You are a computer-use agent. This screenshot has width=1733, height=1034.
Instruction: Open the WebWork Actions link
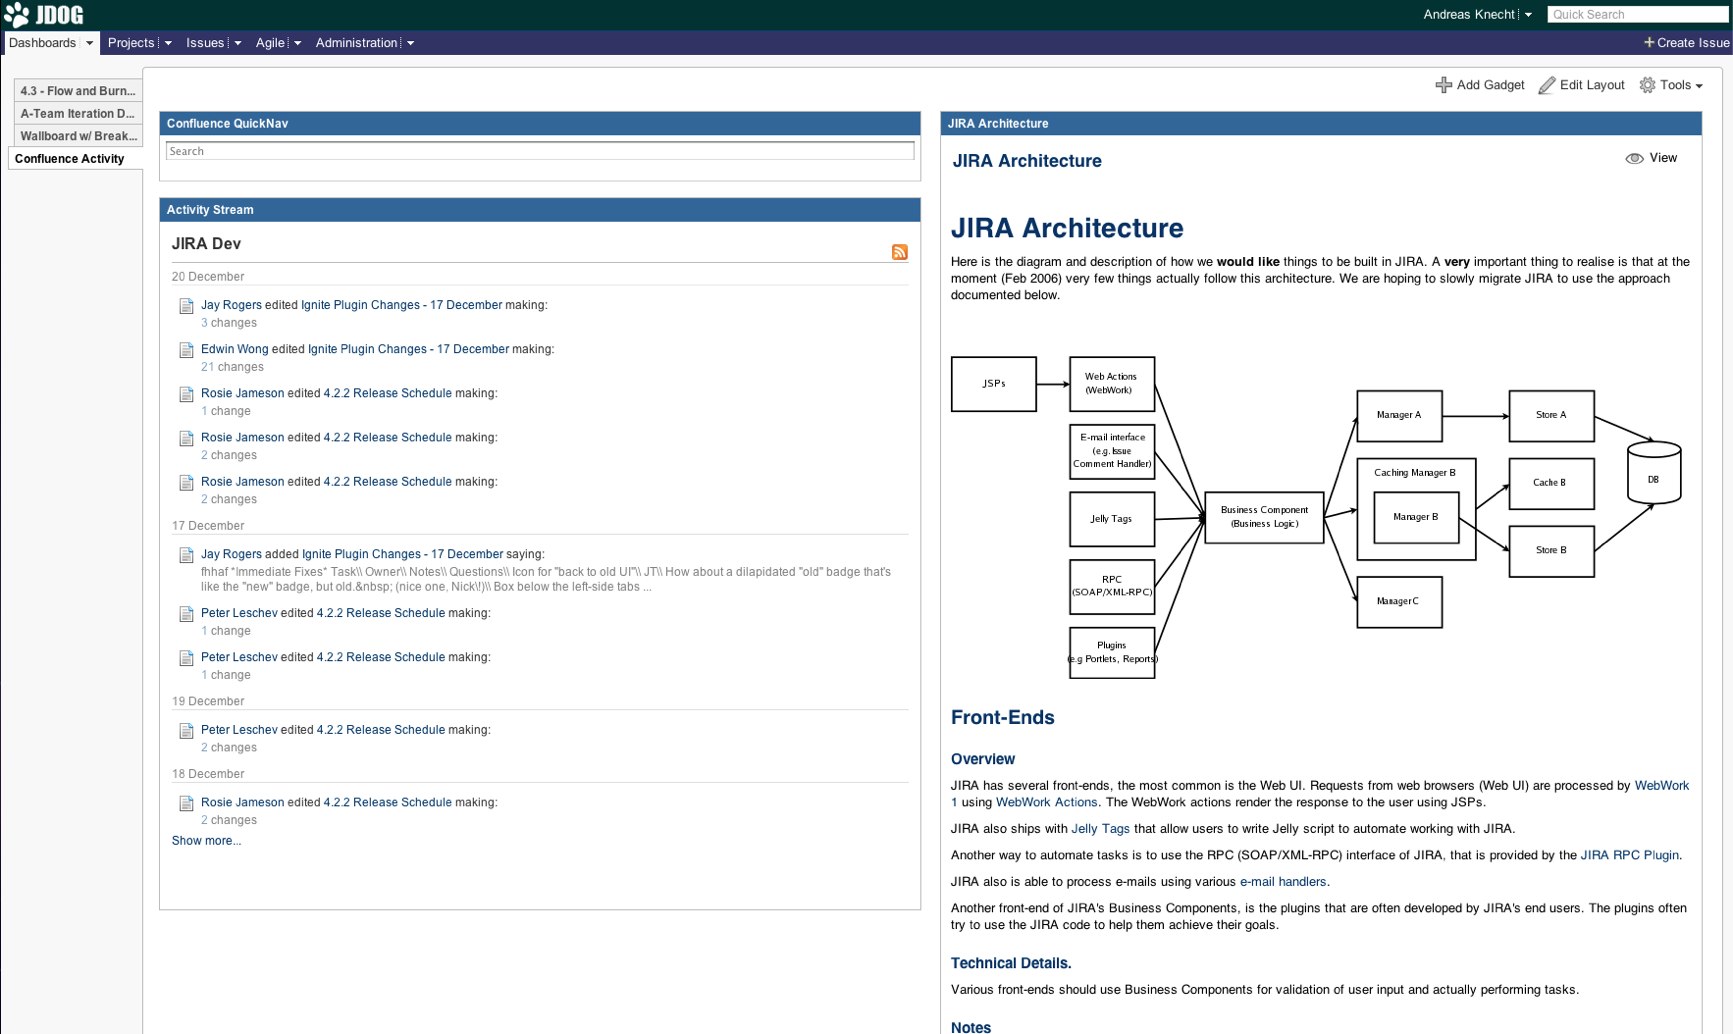[x=1046, y=802]
